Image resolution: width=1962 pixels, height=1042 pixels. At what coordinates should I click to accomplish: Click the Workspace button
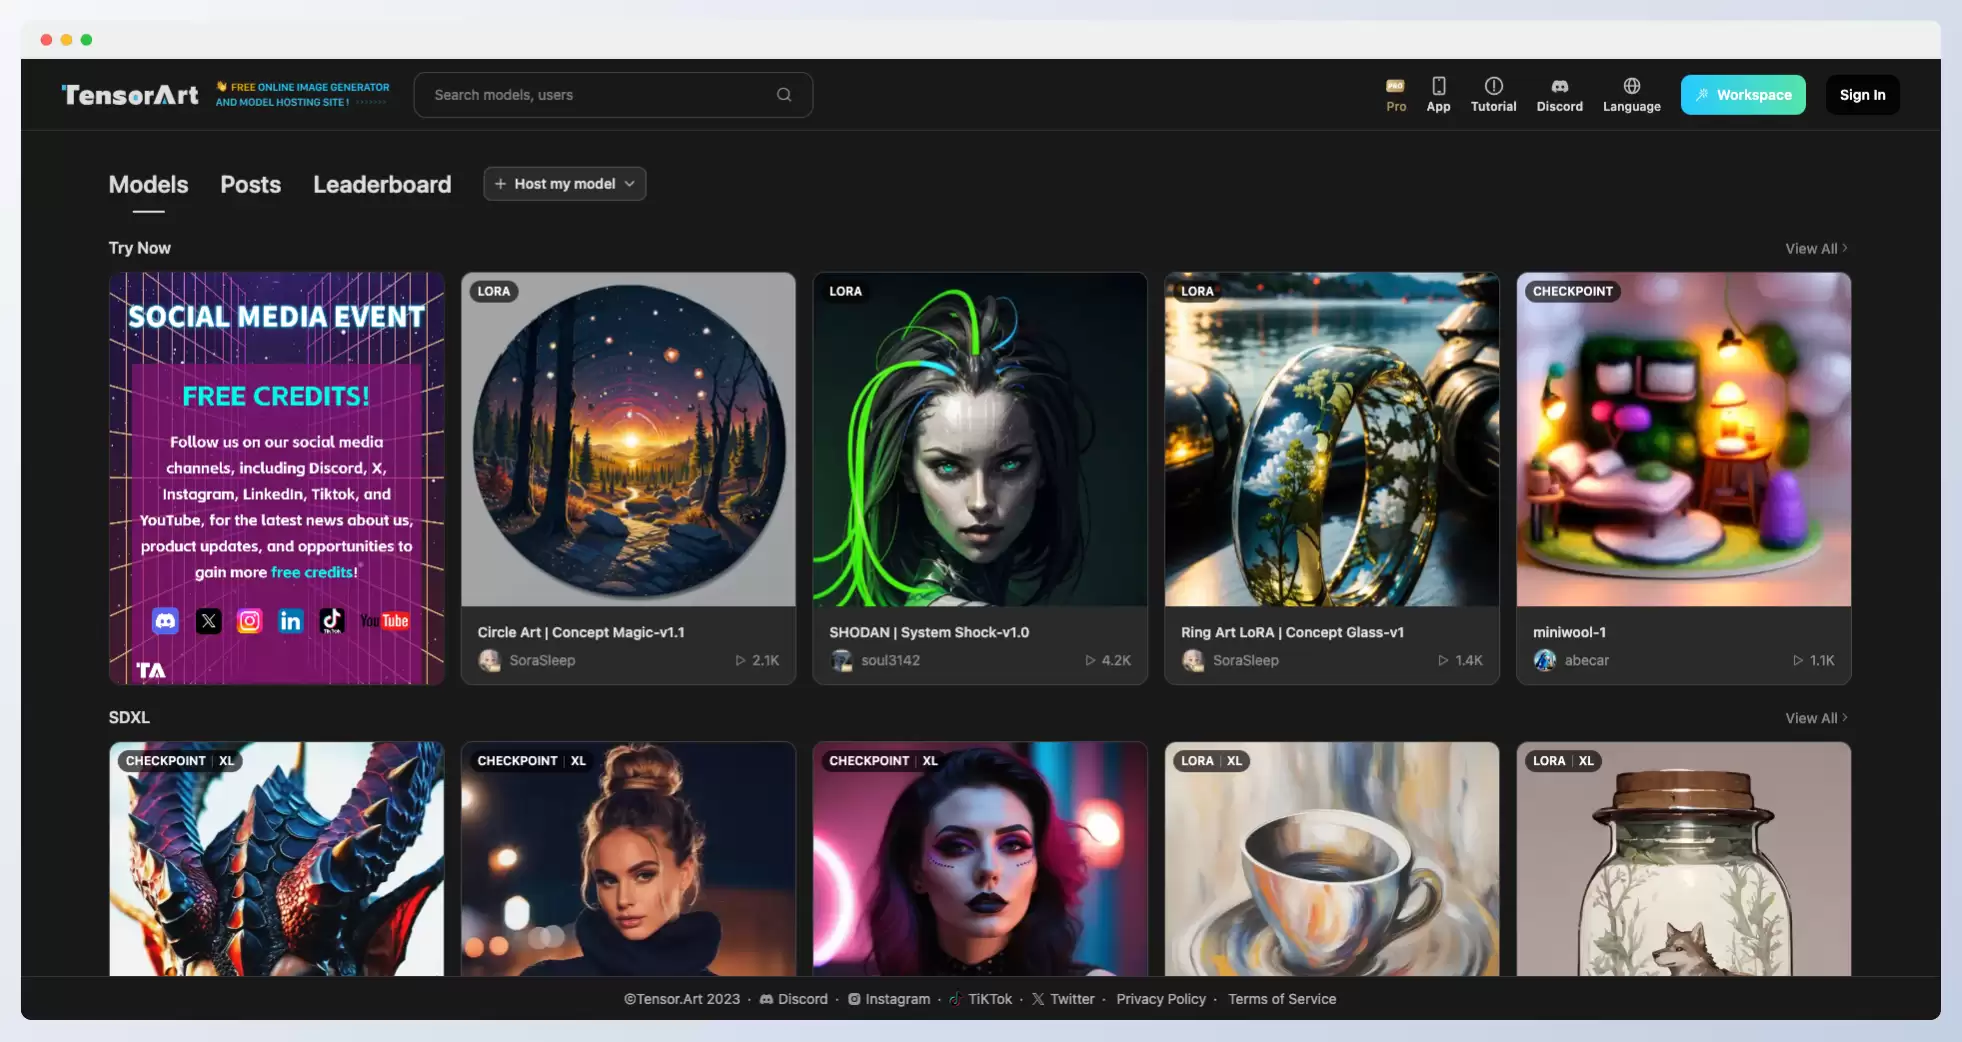pos(1743,95)
